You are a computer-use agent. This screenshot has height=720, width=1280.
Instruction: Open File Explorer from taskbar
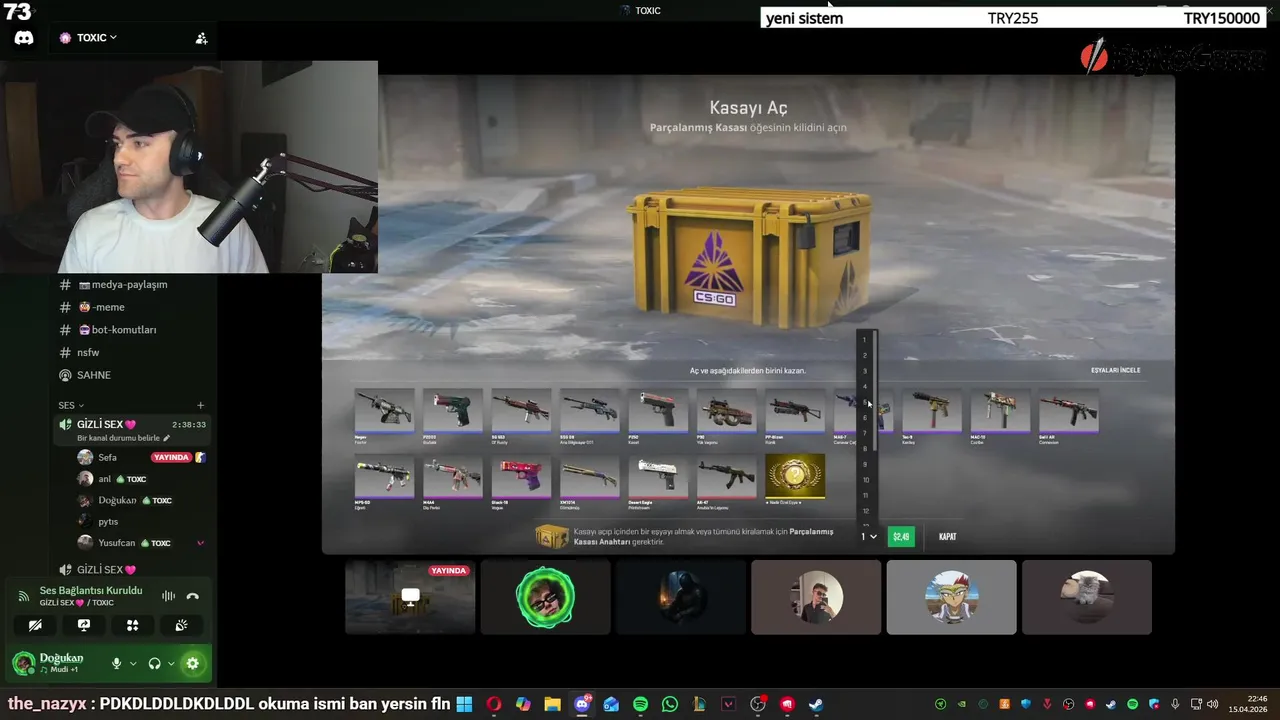pyautogui.click(x=552, y=704)
